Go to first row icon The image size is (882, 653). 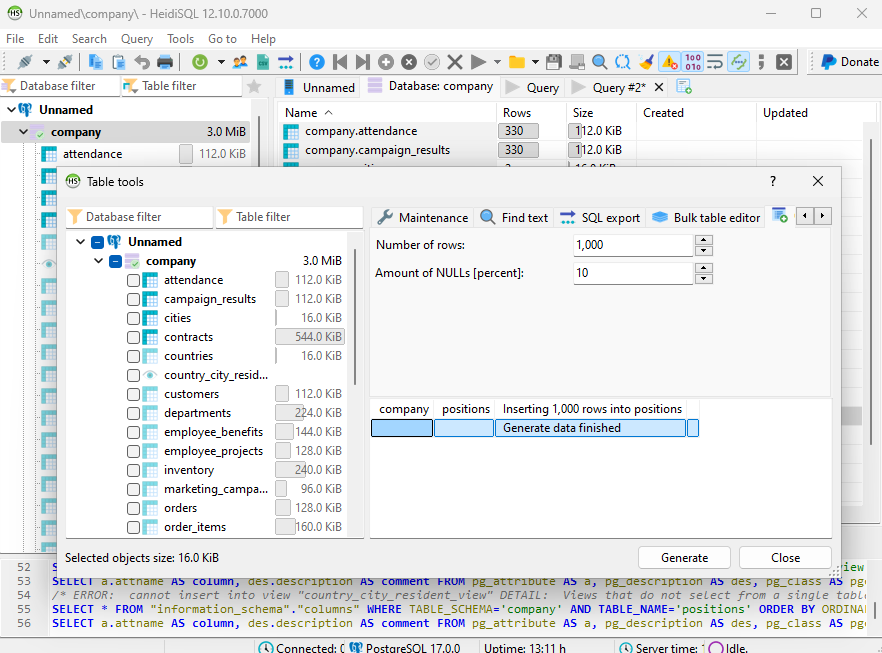[x=340, y=62]
